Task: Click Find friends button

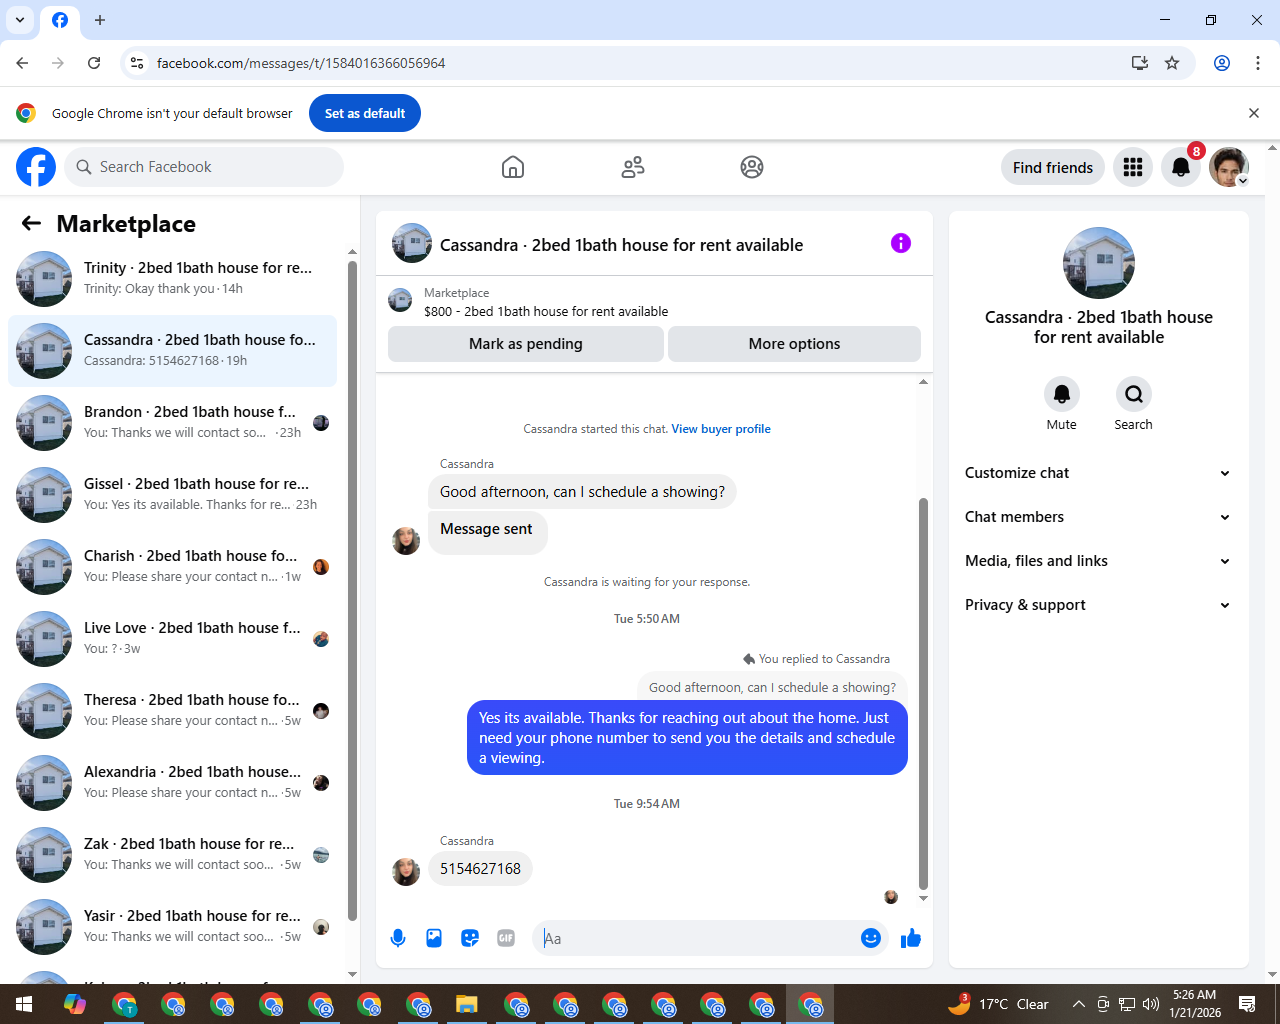Action: (x=1053, y=167)
